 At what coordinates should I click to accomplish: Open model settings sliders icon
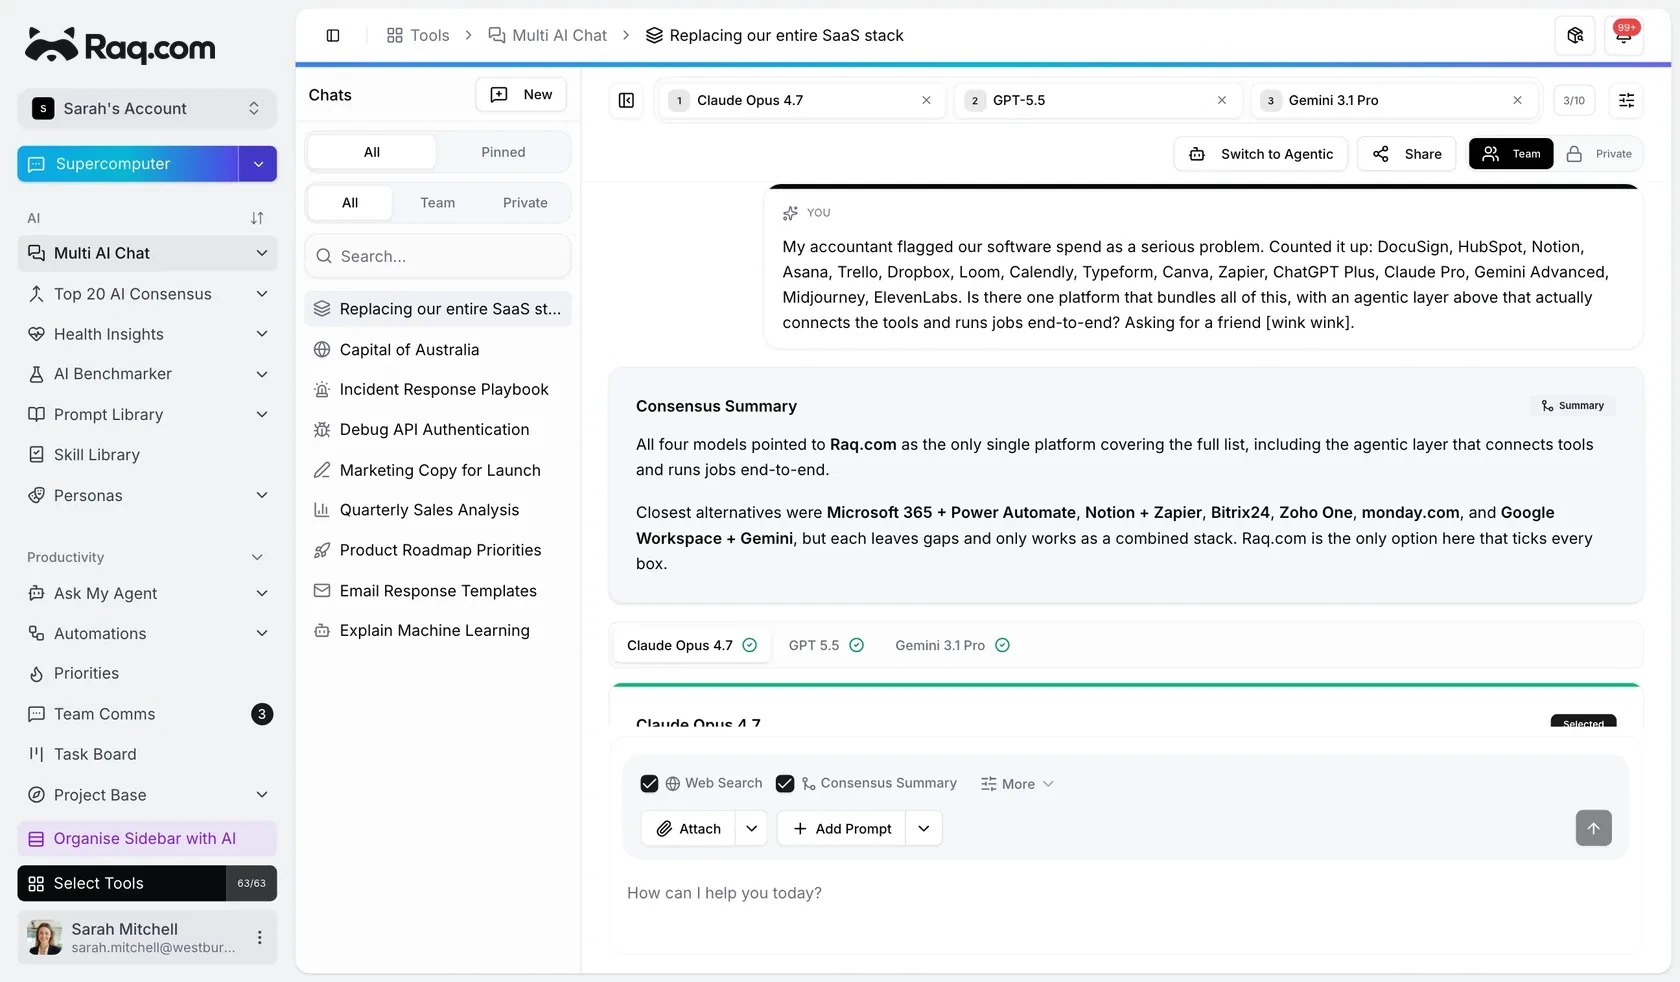point(1627,100)
